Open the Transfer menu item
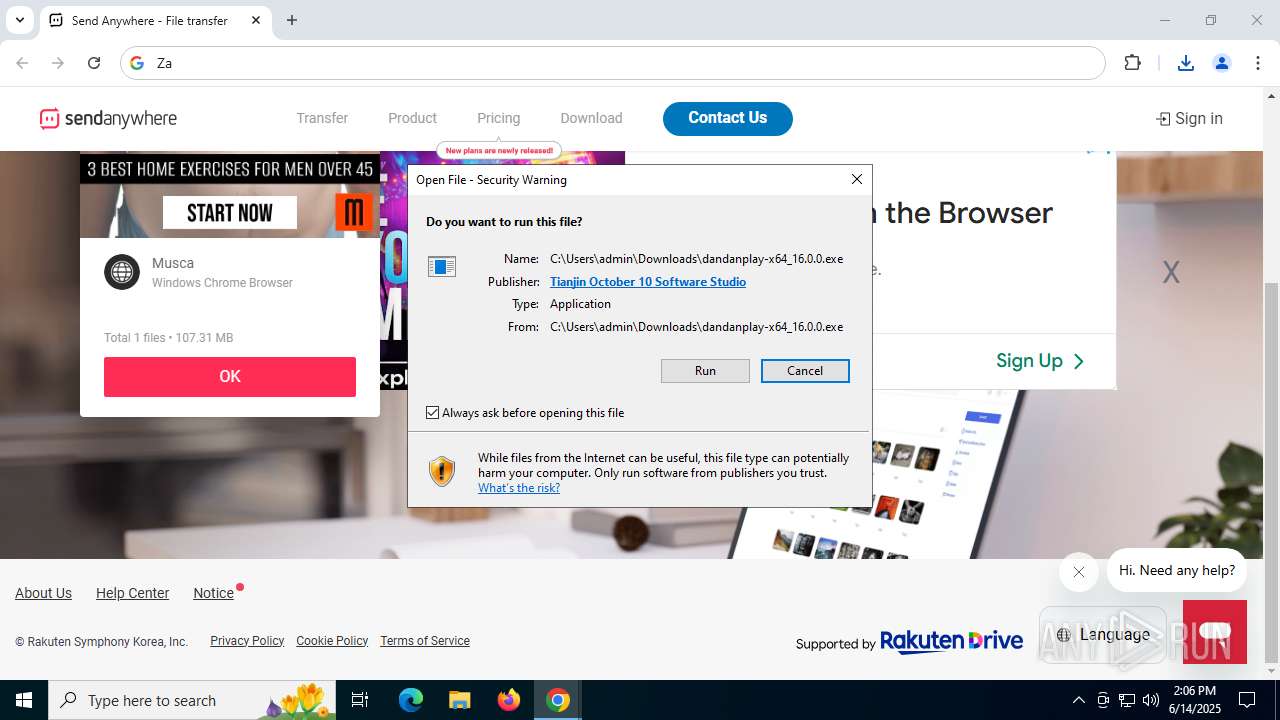This screenshot has height=720, width=1280. [322, 118]
